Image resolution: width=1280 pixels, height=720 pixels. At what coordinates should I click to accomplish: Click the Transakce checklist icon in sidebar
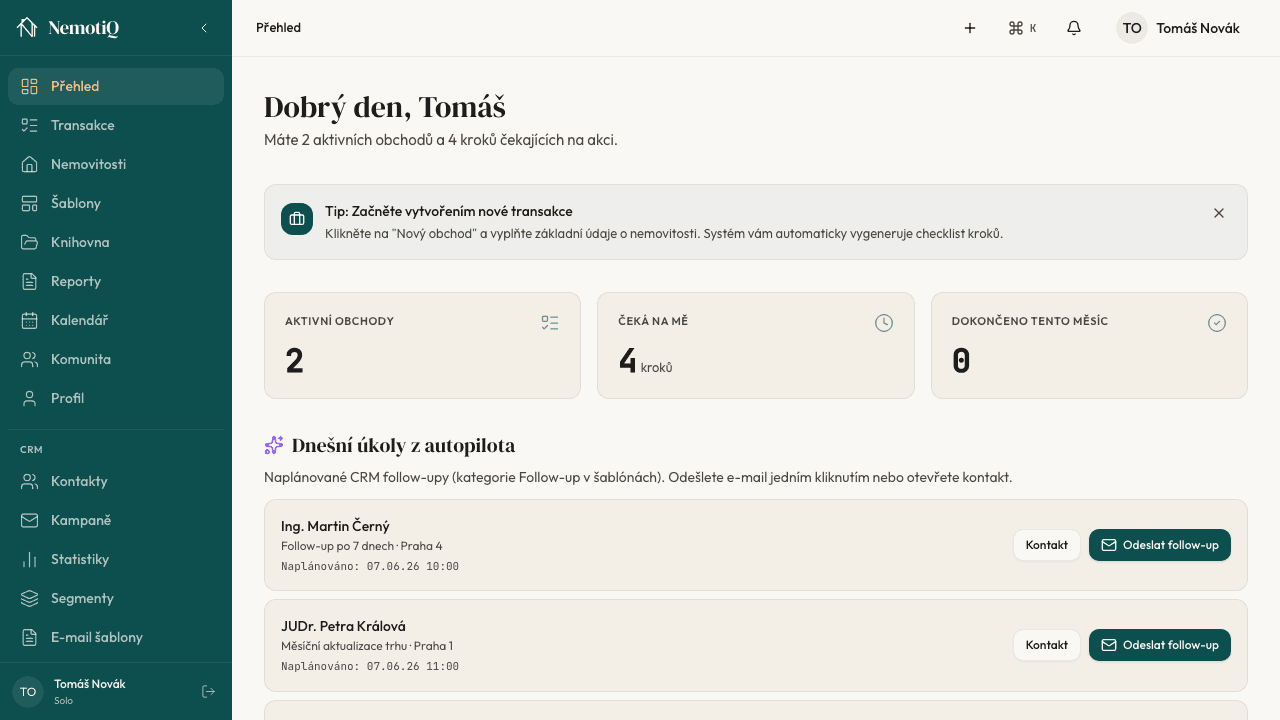click(x=30, y=125)
